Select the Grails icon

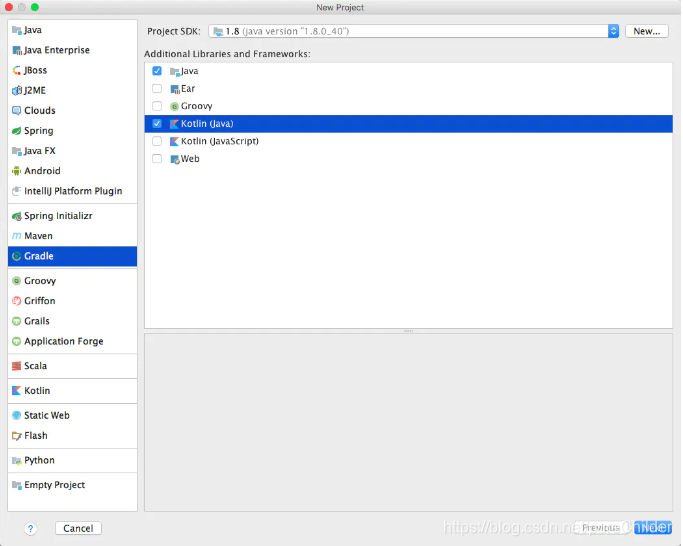17,321
